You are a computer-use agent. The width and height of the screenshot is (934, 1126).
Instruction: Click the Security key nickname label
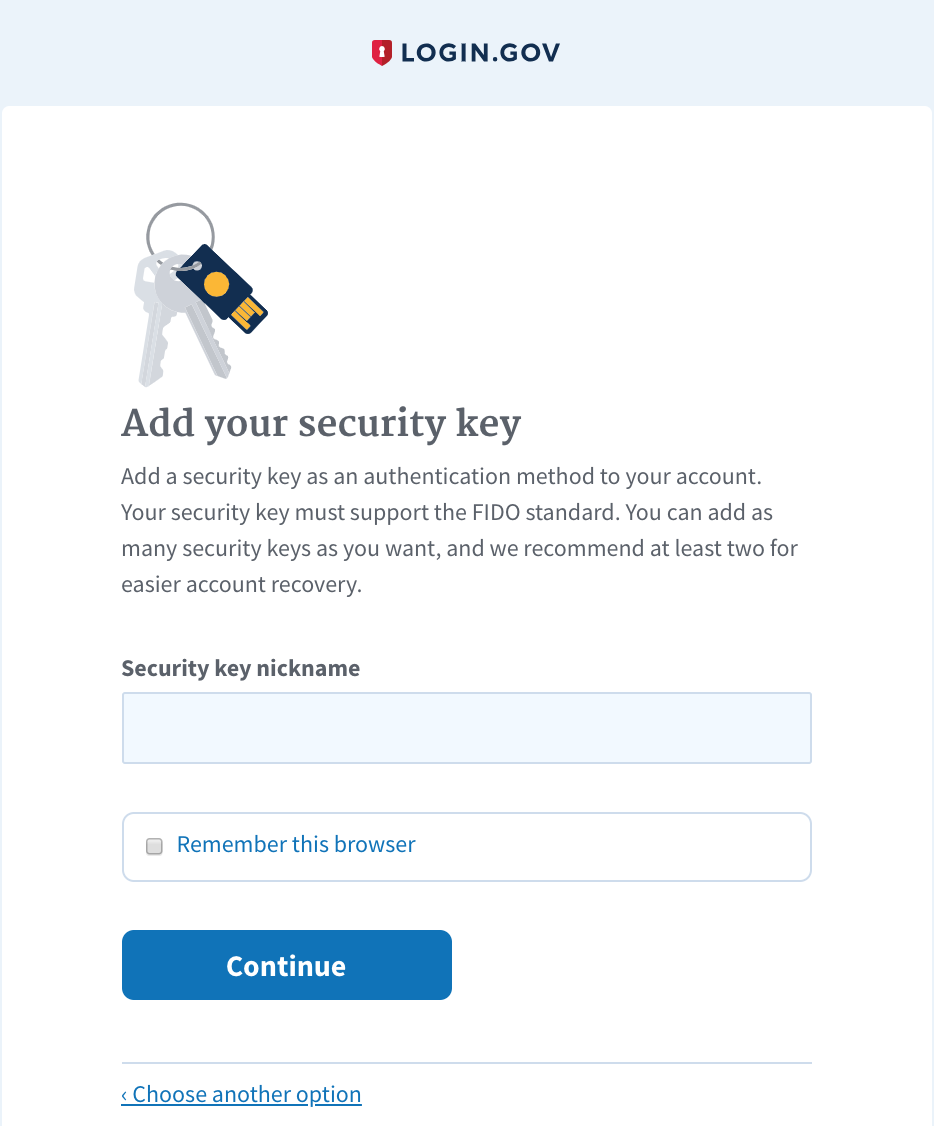click(x=240, y=668)
